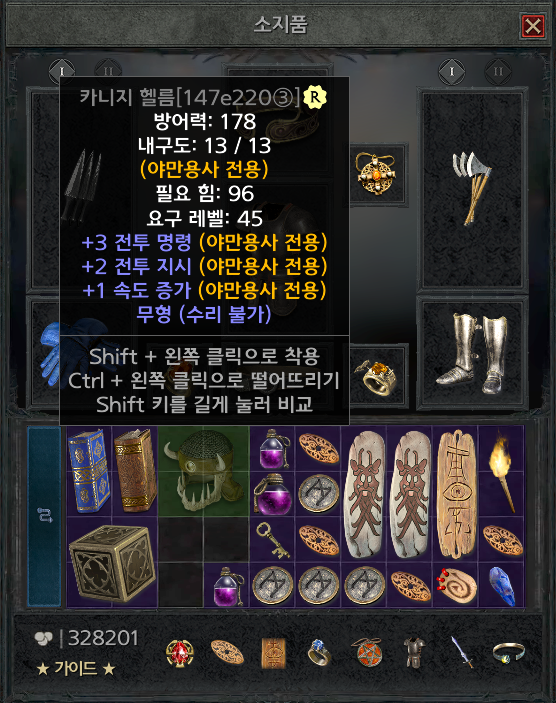Viewport: 556px width, 703px height.
Task: Select the Horadric Cube in inventory
Action: tap(112, 563)
